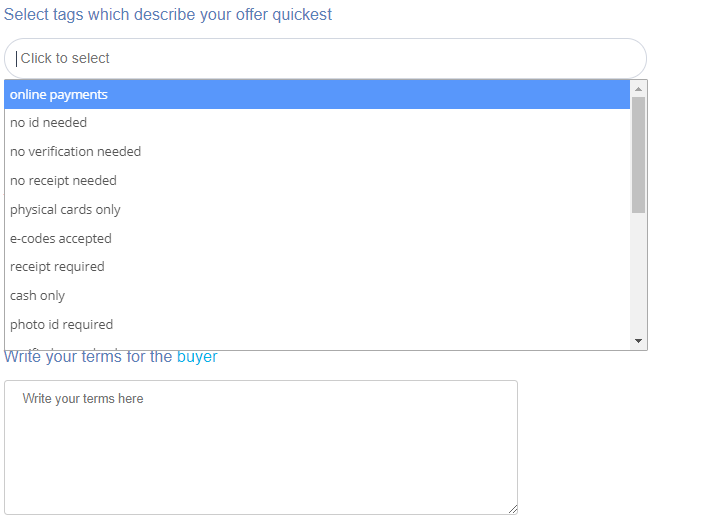The image size is (701, 522).
Task: Click the dropdown scrollbar up arrow
Action: click(x=639, y=88)
